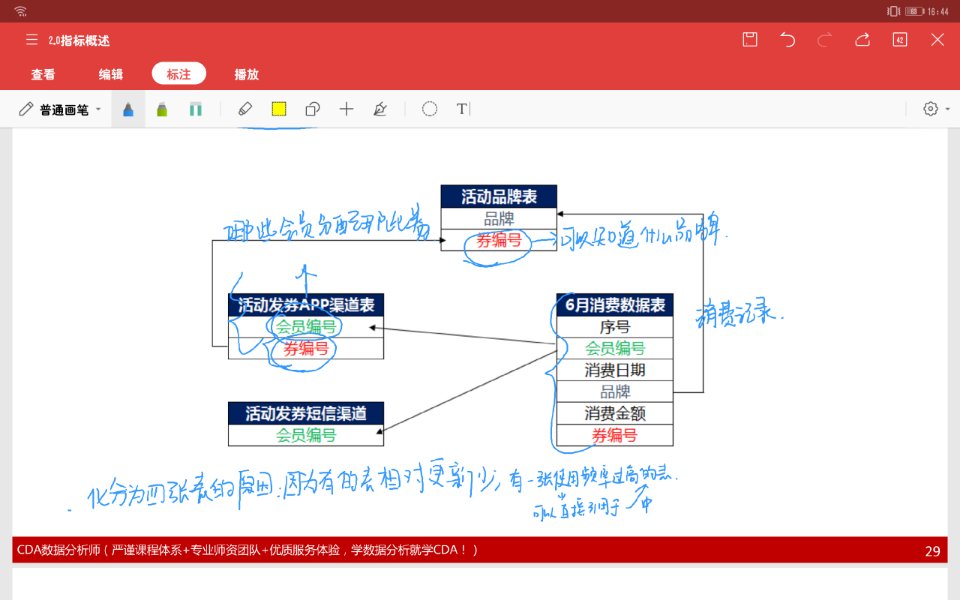Open the yellow color swatch
960x600 pixels.
279,109
